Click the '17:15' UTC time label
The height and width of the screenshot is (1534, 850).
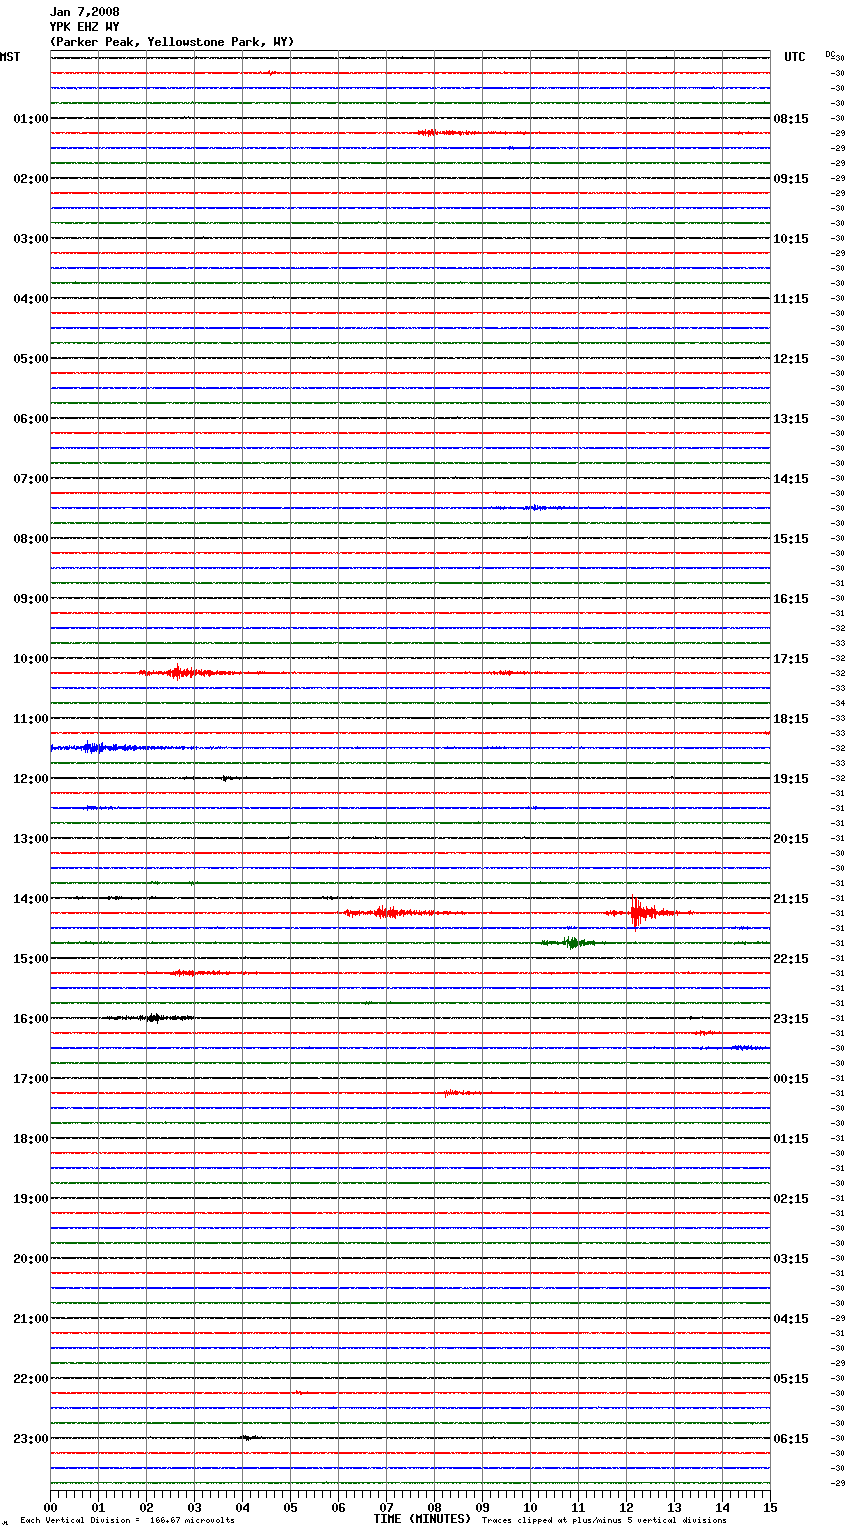[x=791, y=659]
